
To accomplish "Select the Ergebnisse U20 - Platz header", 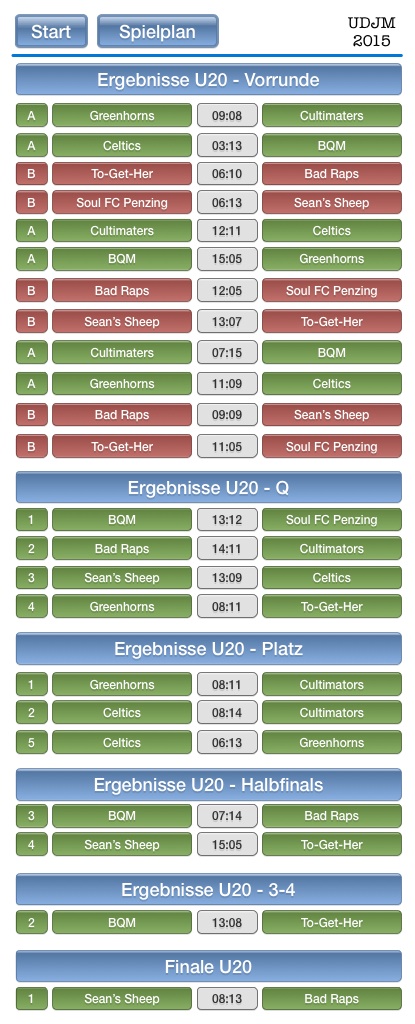I will tap(208, 648).
